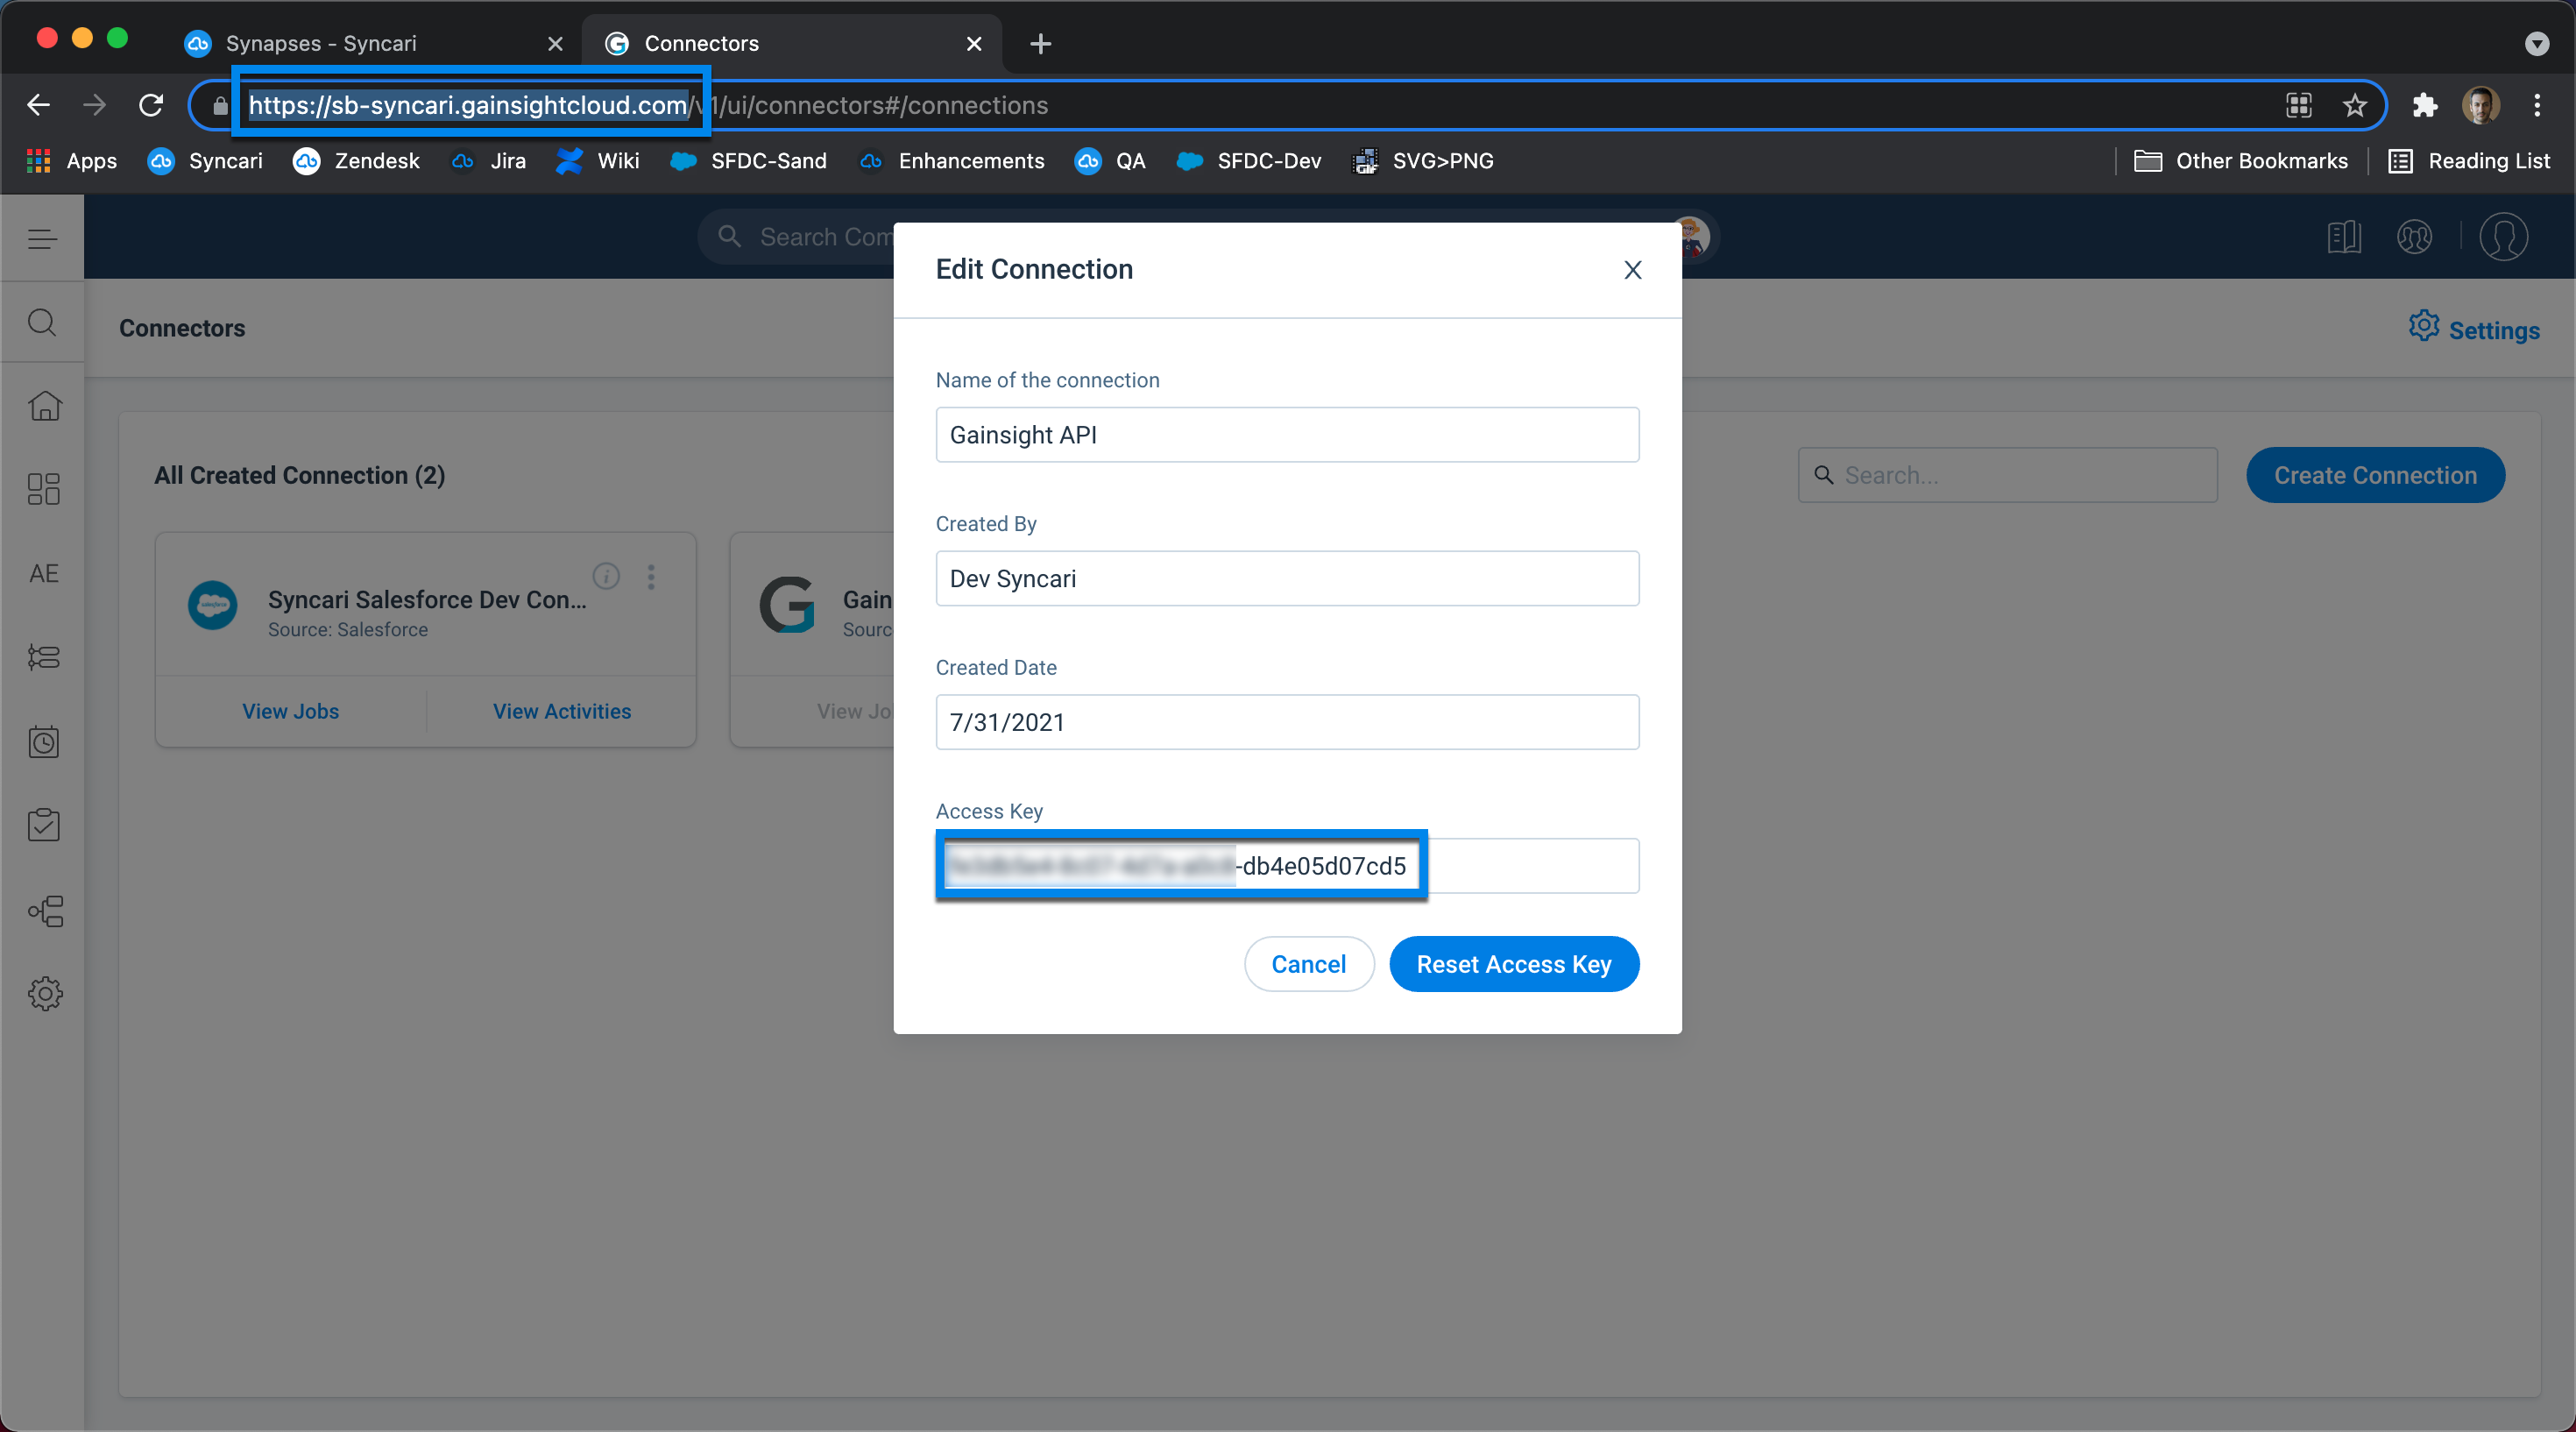Click Reset Access Key button

coord(1514,964)
